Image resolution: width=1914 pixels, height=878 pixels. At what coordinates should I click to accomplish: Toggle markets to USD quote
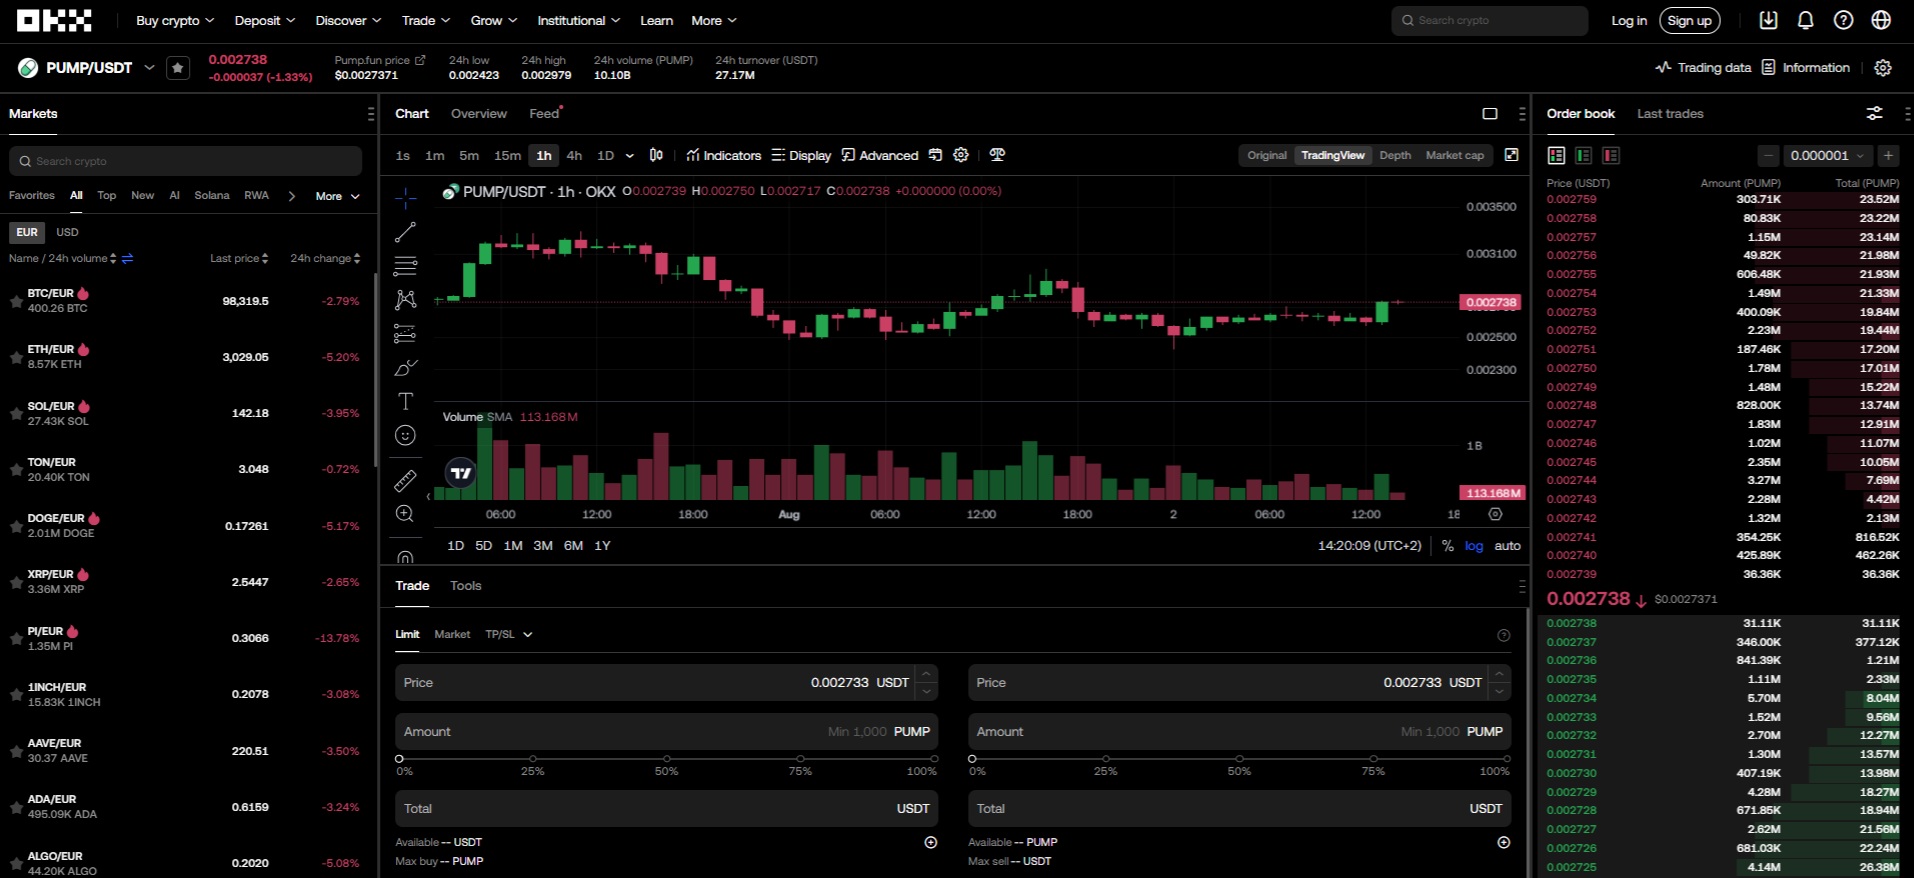pyautogui.click(x=67, y=232)
